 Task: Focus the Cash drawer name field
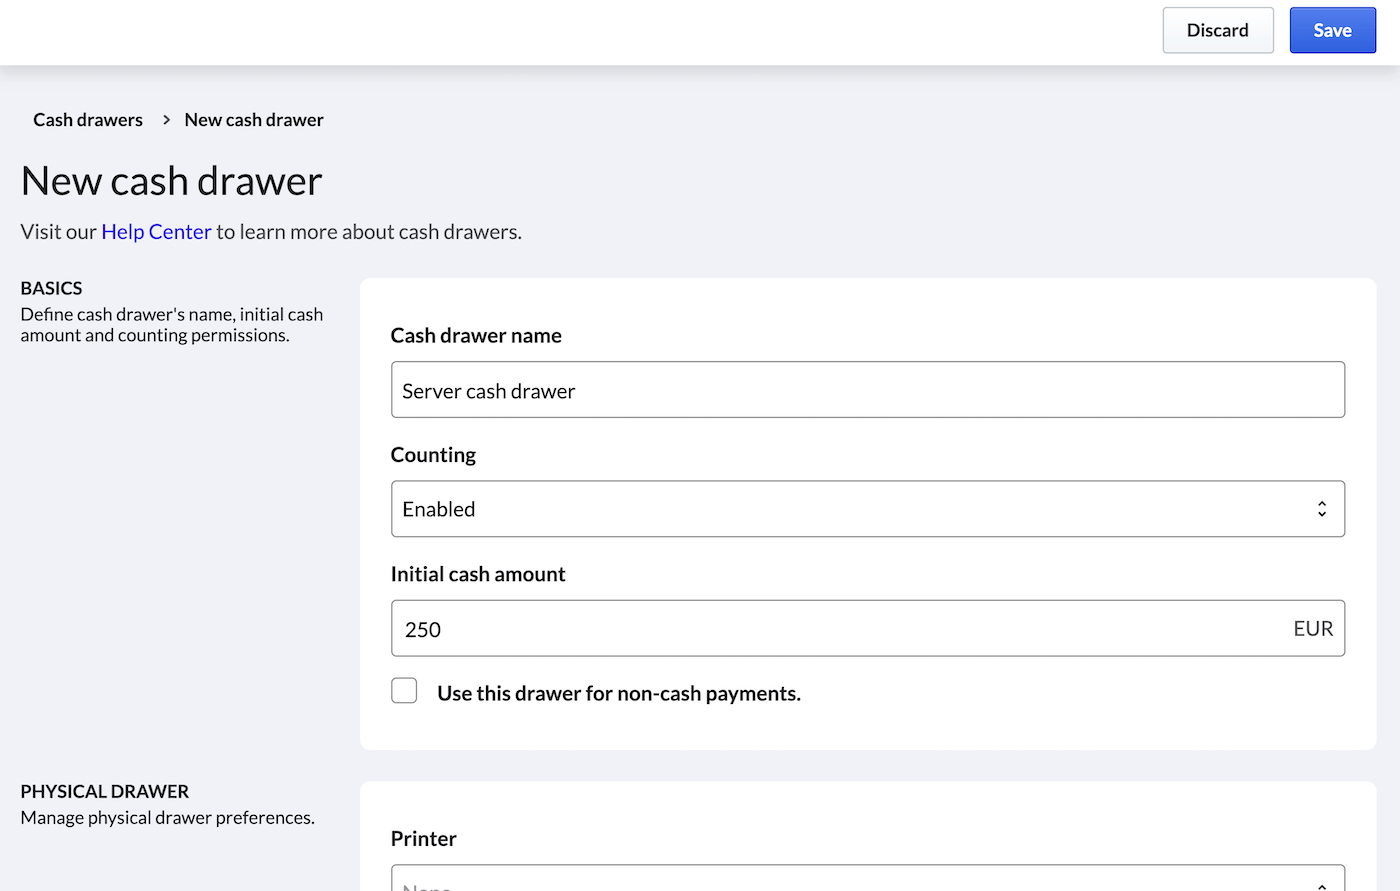pyautogui.click(x=867, y=390)
